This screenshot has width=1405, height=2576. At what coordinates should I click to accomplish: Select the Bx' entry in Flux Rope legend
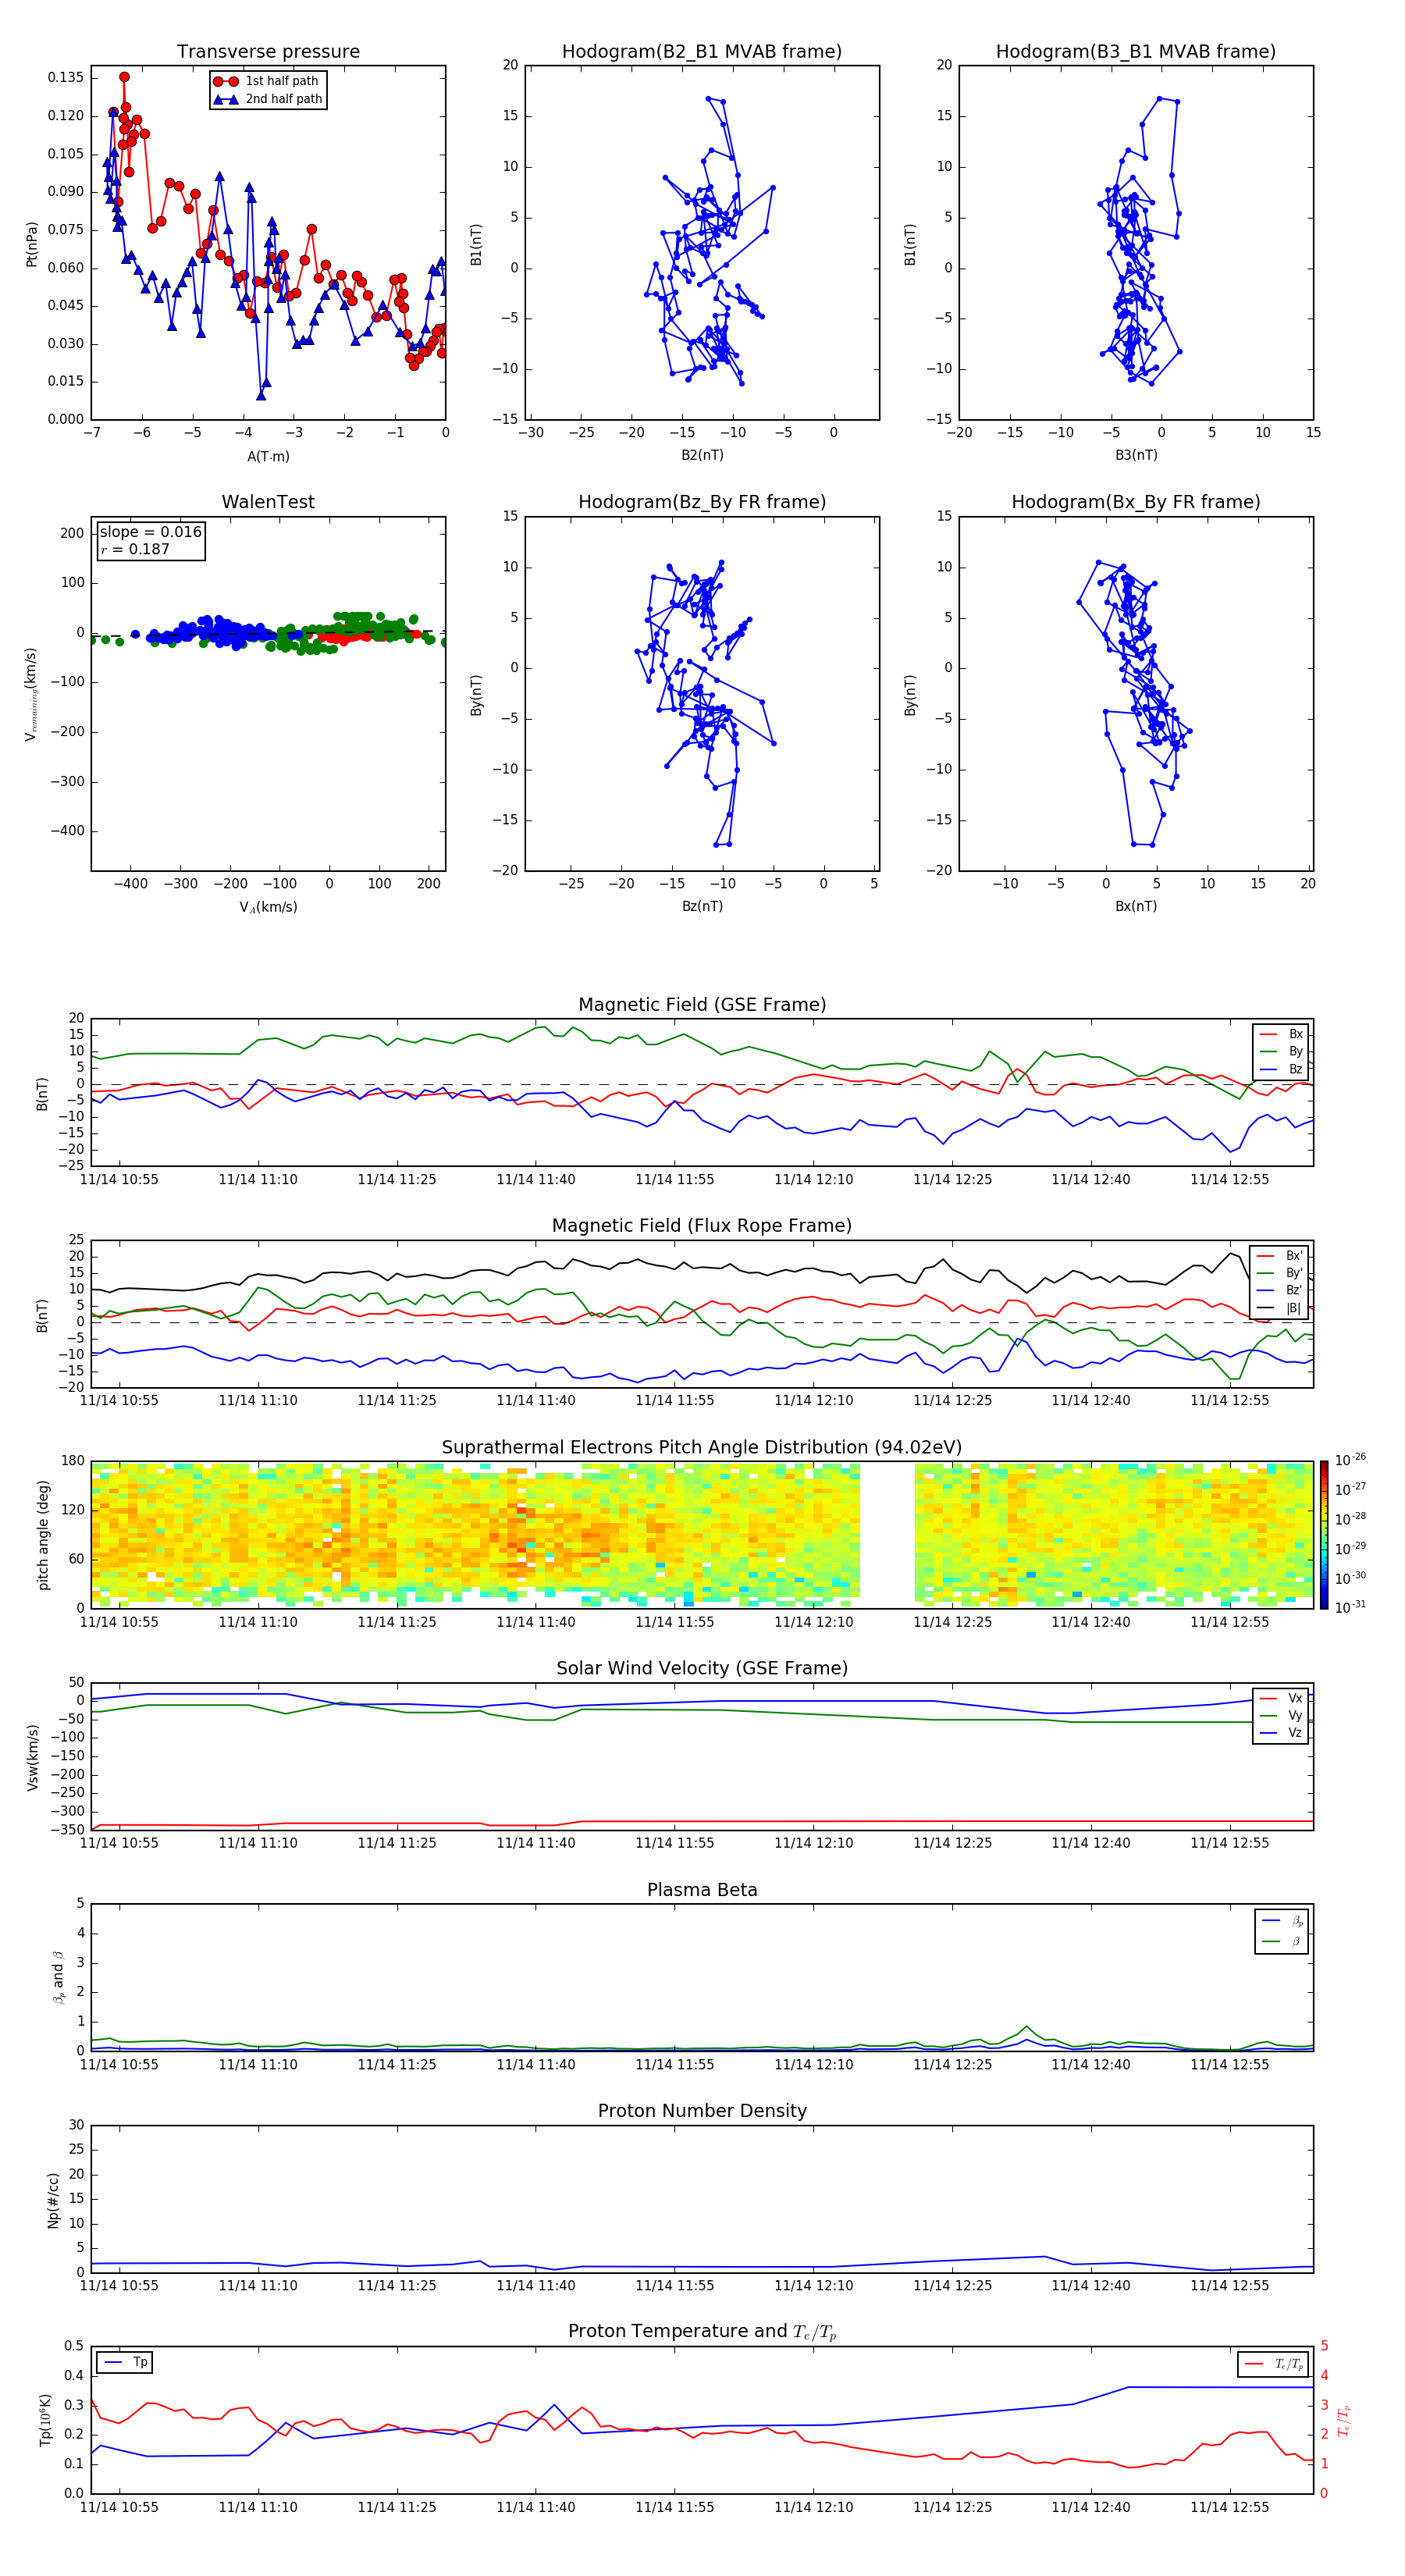(x=1280, y=1255)
